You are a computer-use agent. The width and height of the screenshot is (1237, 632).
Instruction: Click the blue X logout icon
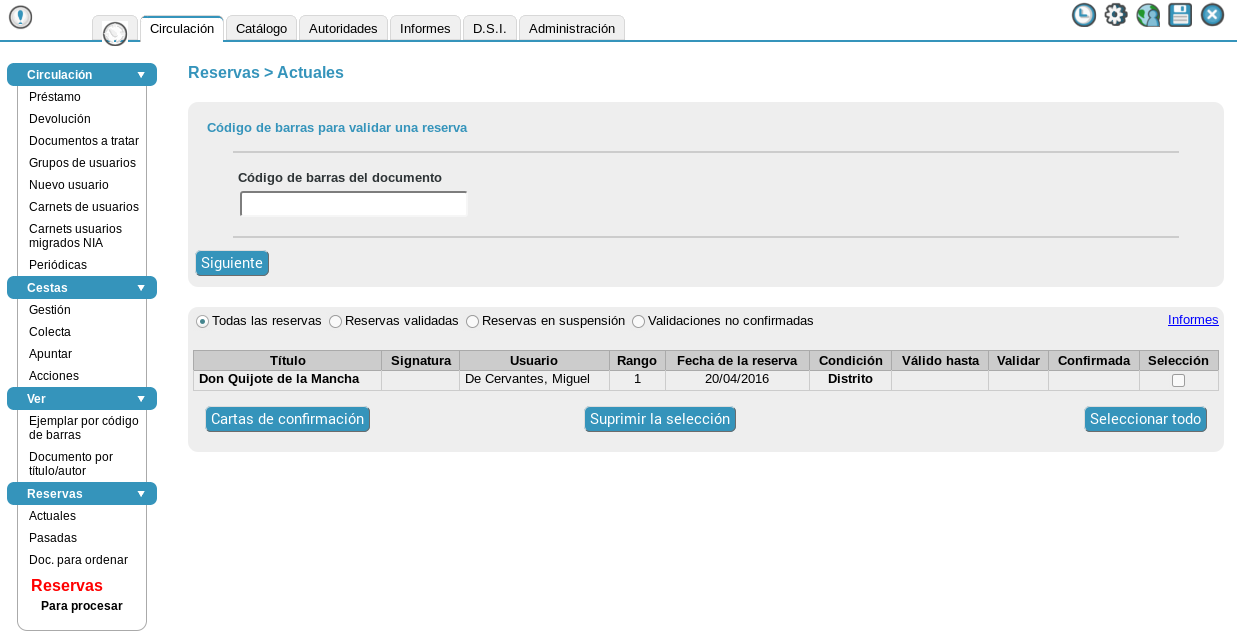point(1212,15)
